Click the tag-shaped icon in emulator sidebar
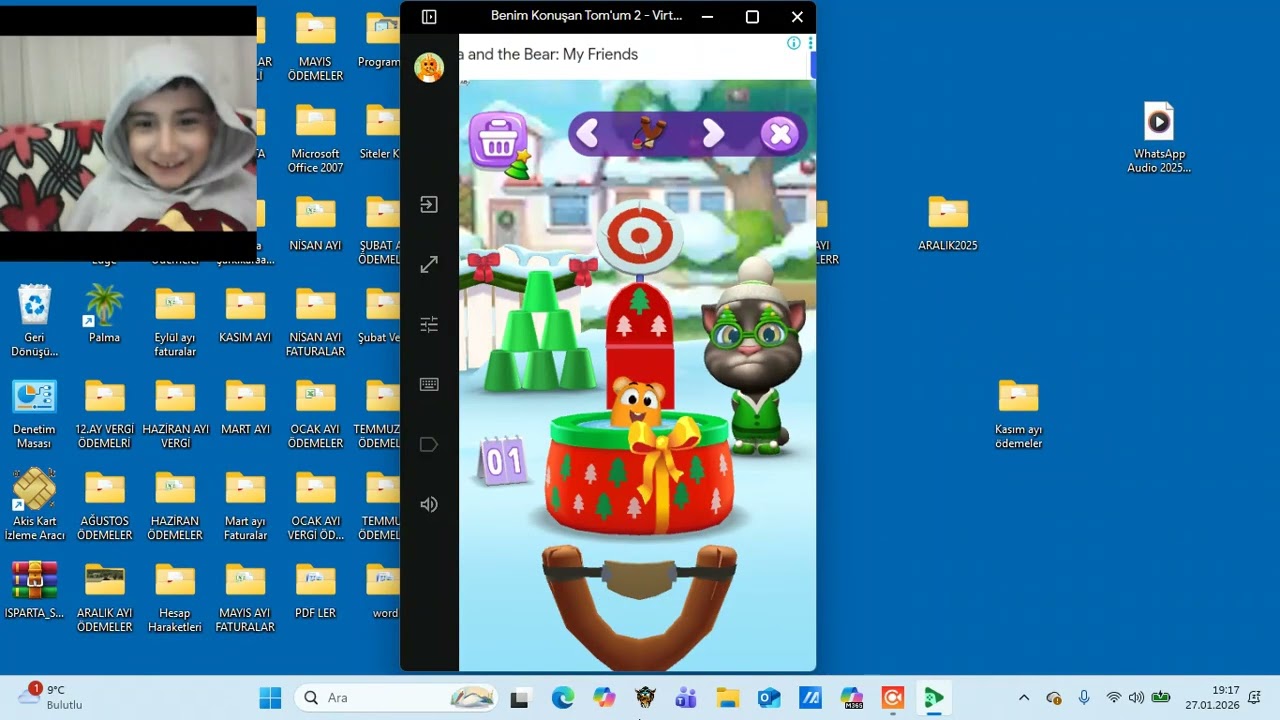Image resolution: width=1280 pixels, height=720 pixels. click(429, 445)
